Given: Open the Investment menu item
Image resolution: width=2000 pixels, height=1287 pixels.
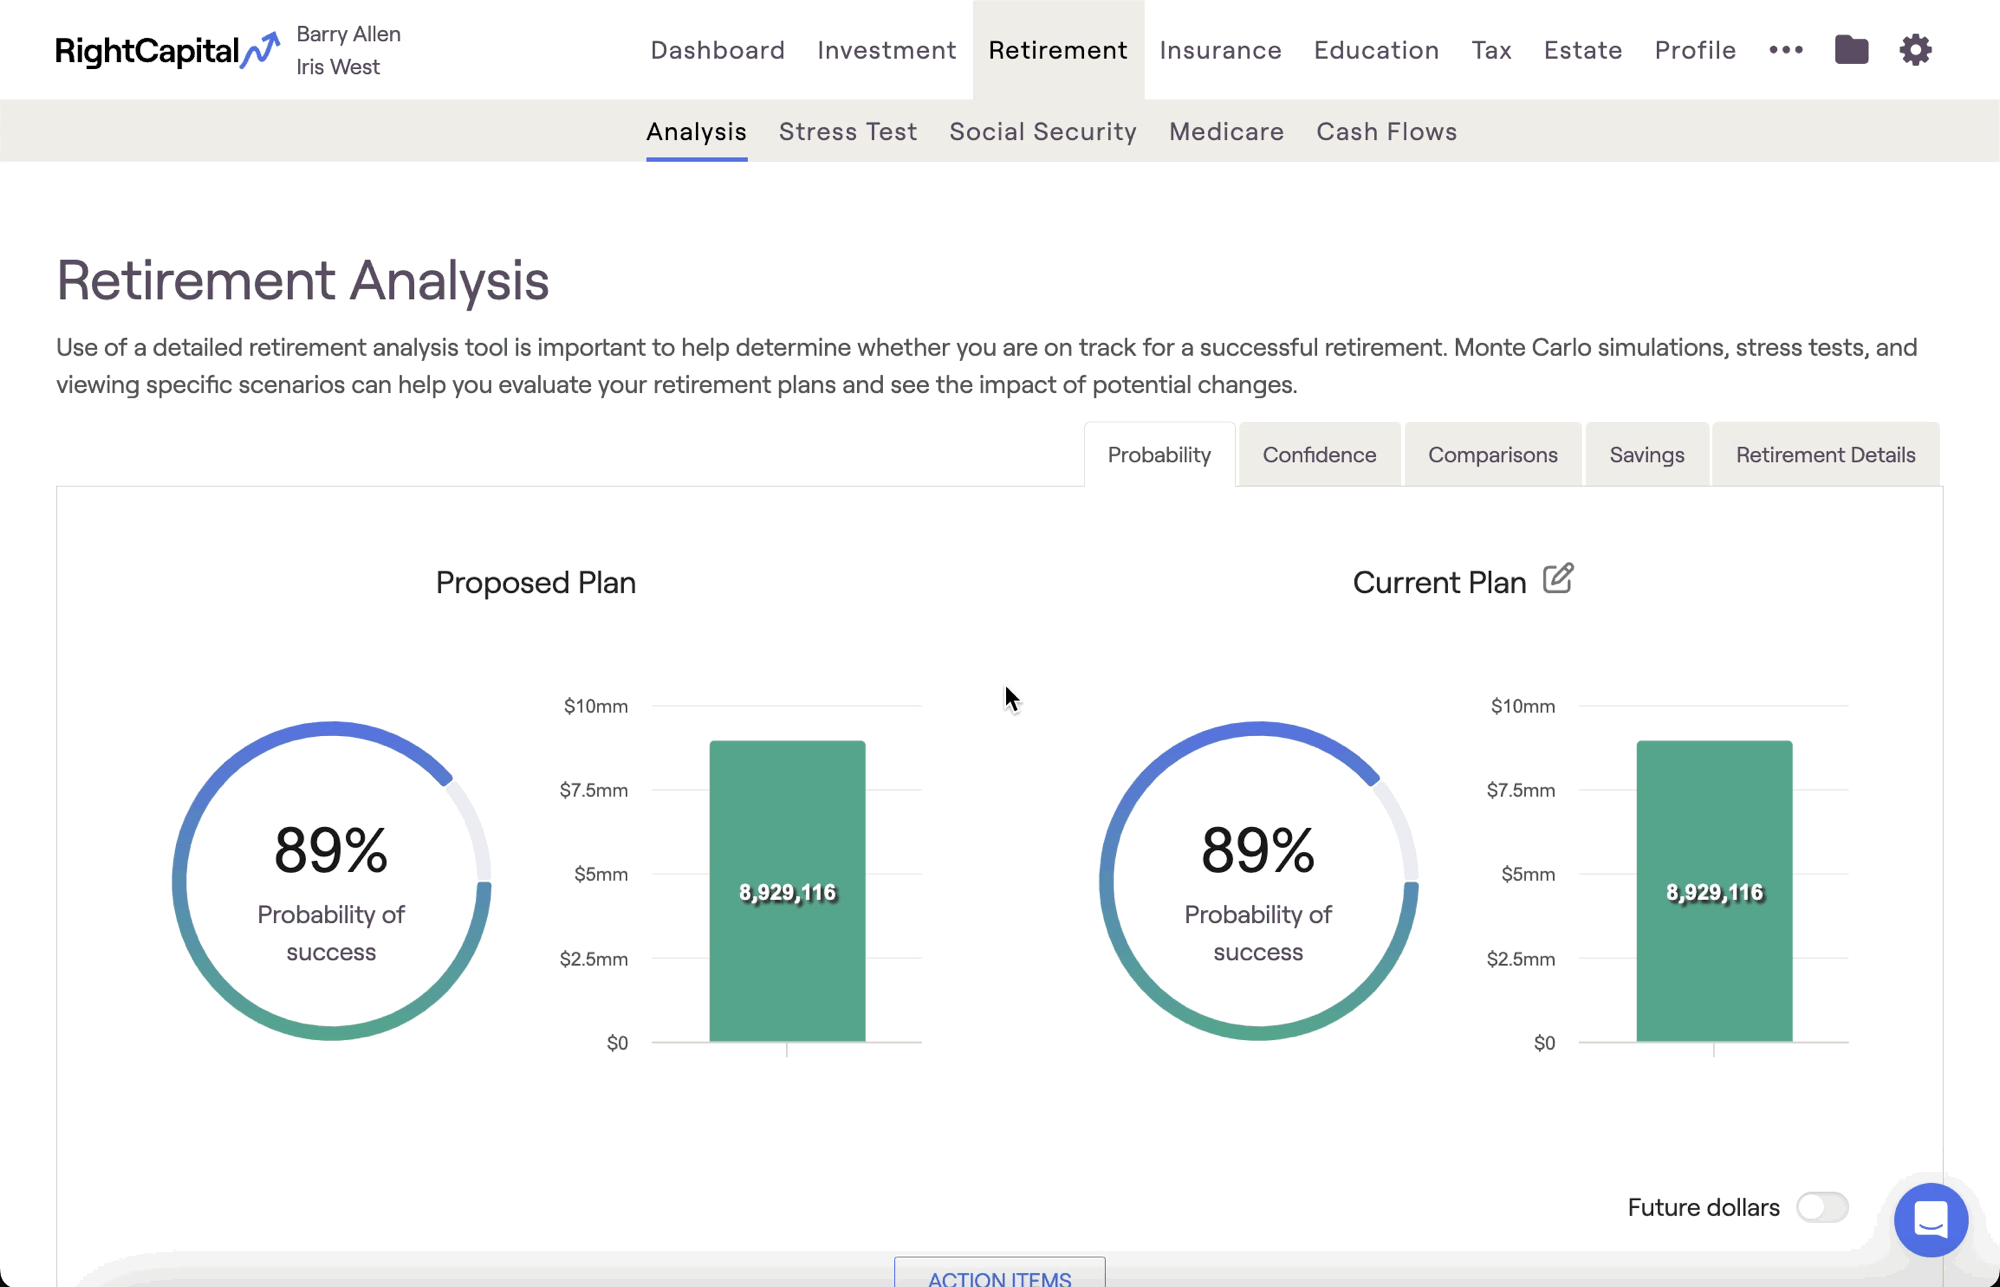Looking at the screenshot, I should [x=886, y=50].
